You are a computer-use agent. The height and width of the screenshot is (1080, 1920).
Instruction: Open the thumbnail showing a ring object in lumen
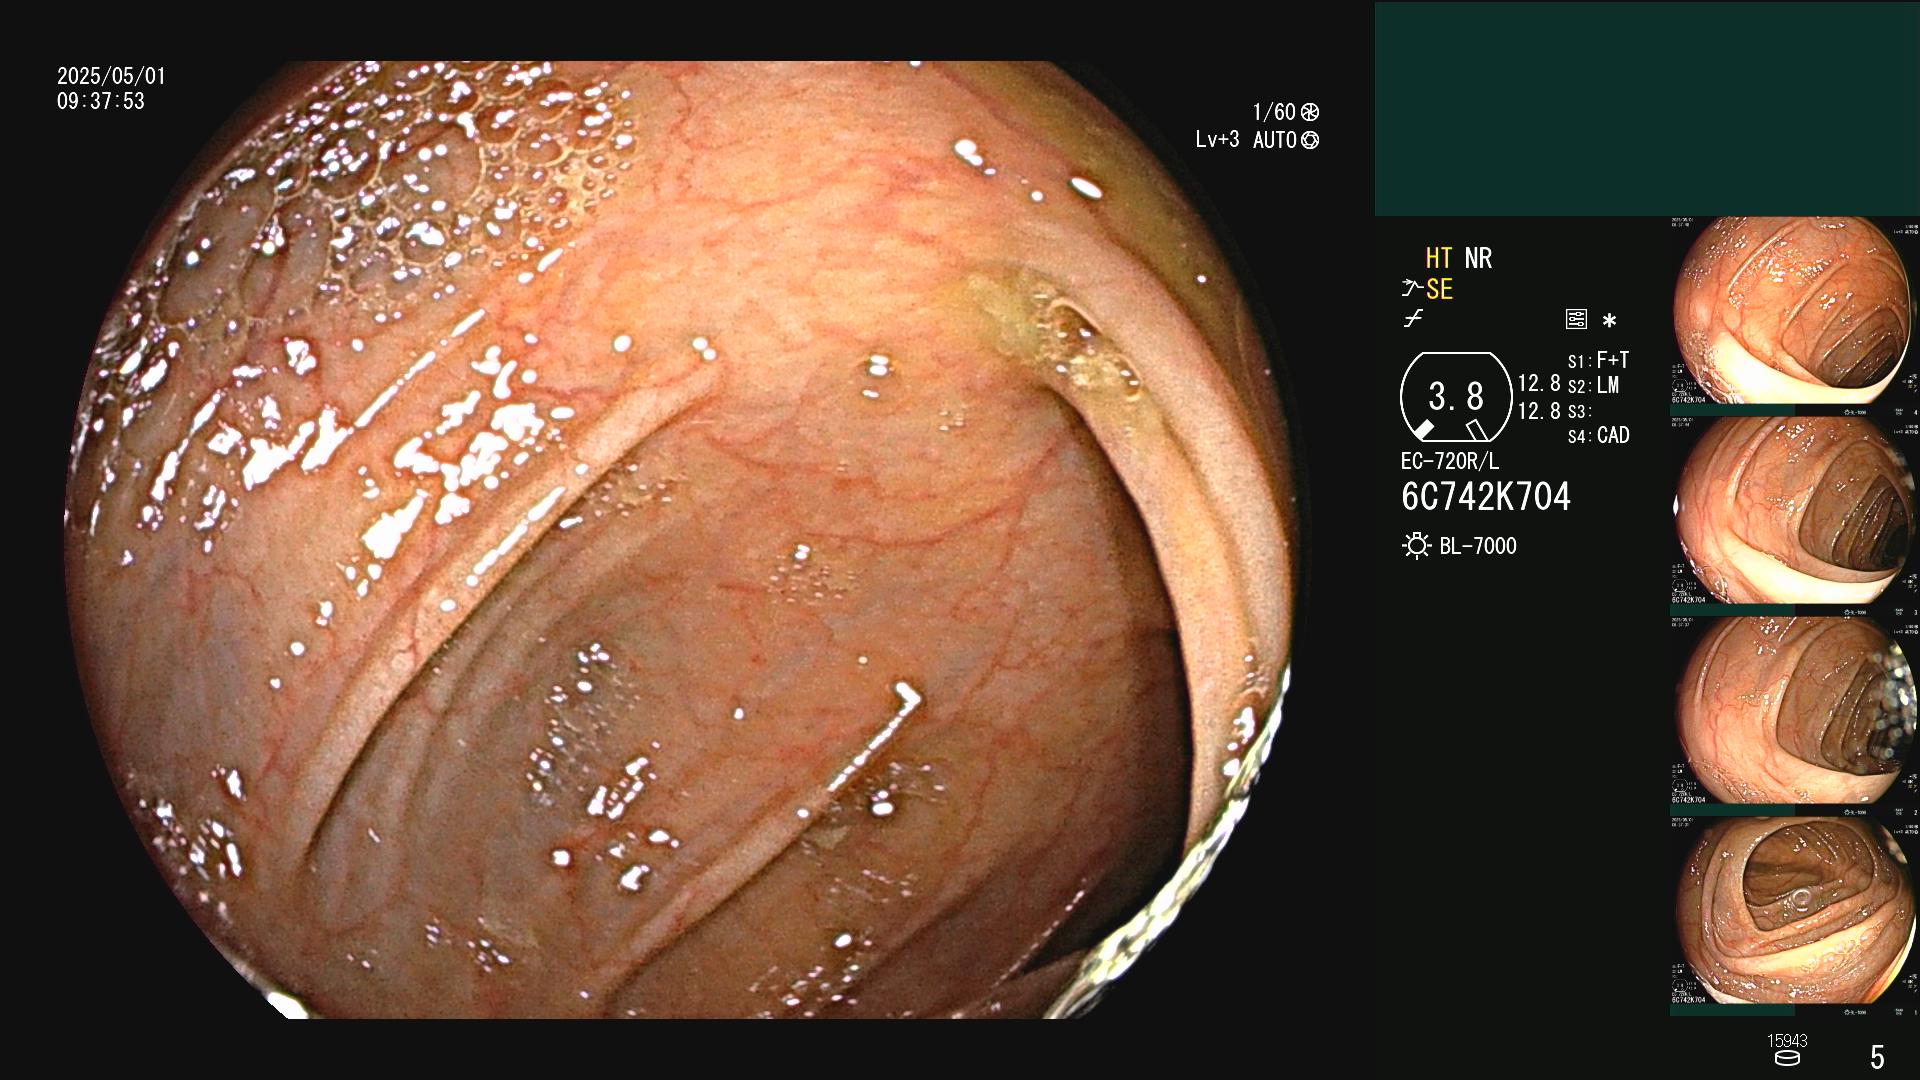tap(1794, 916)
